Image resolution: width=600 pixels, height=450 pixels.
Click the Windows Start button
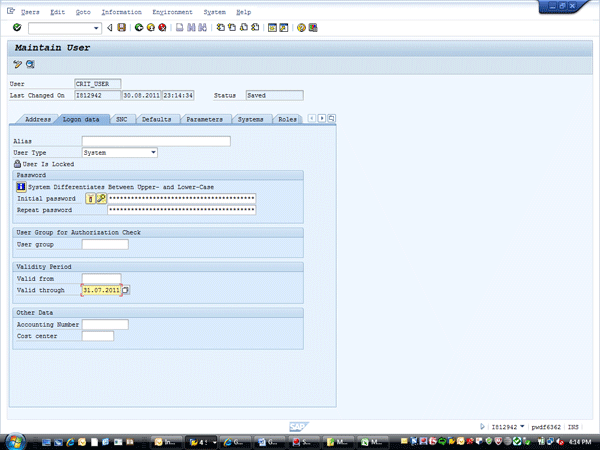(x=14, y=440)
